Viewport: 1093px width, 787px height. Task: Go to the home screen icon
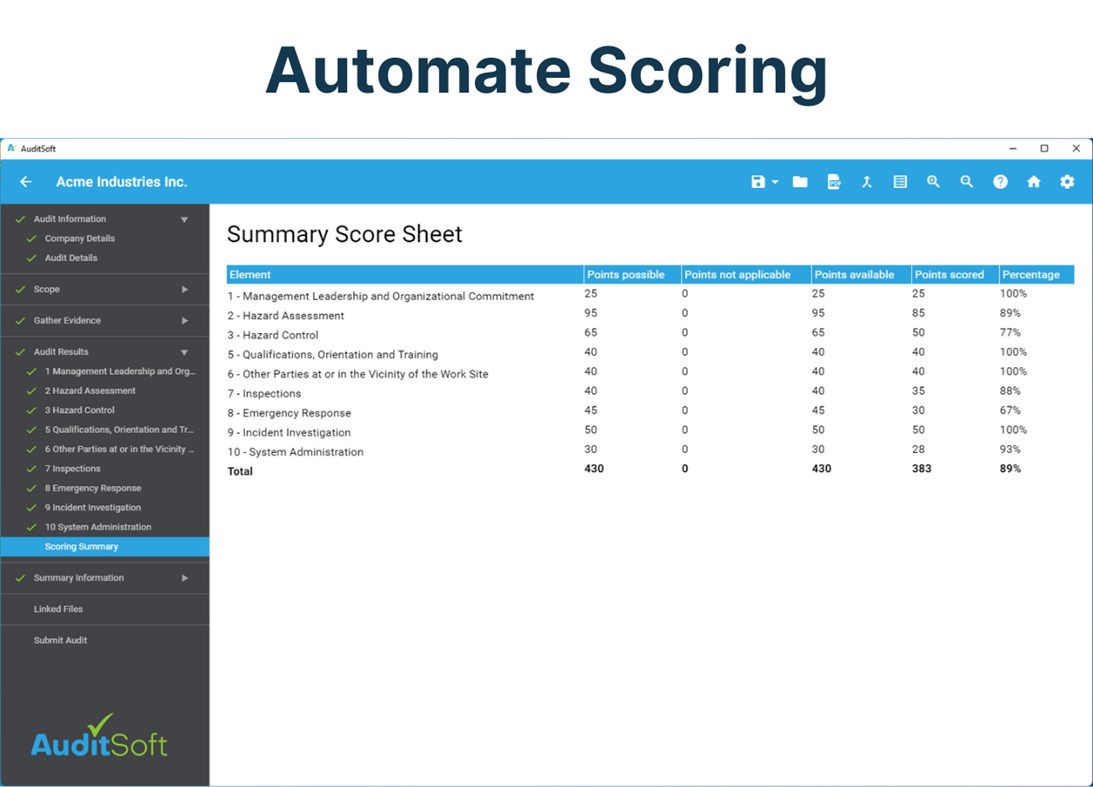[1033, 182]
